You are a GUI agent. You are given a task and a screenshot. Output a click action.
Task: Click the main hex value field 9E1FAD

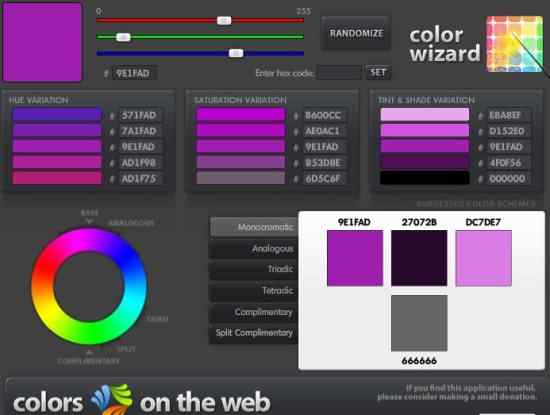coord(134,73)
